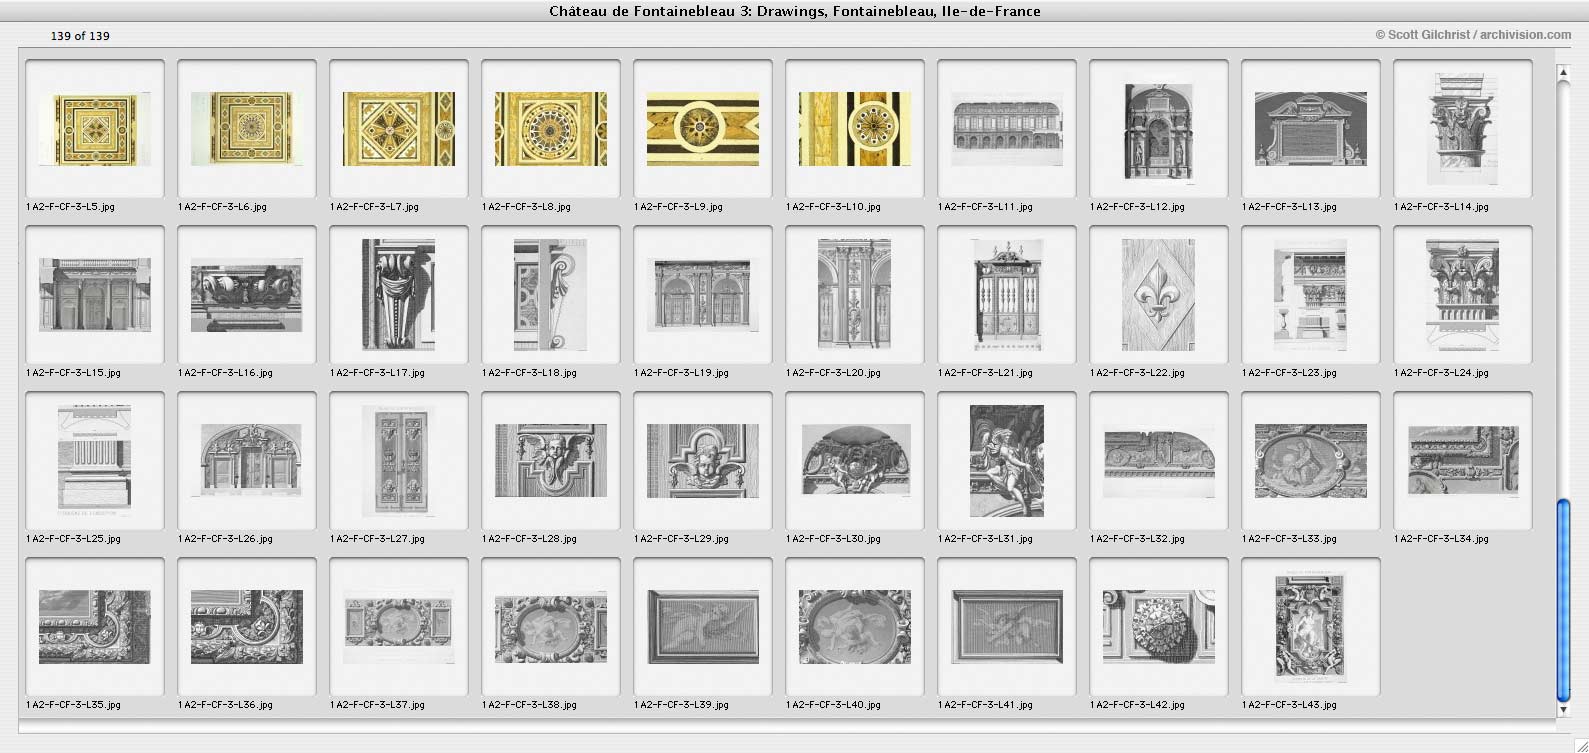
Task: Click file name label 1A2-F-CF-3-L10.jpg
Action: pos(833,207)
